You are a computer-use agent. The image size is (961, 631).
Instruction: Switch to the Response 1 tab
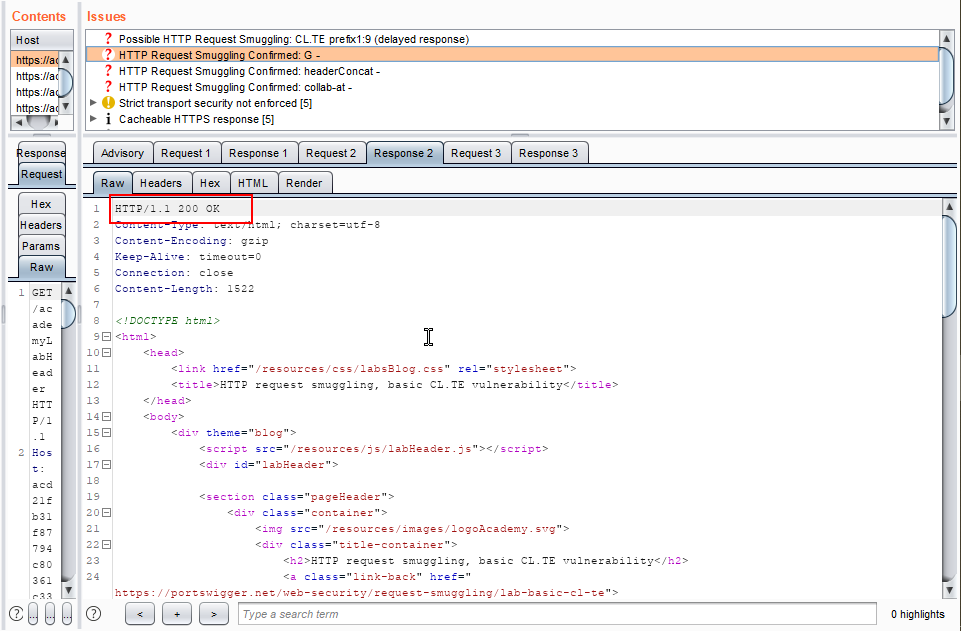point(258,153)
